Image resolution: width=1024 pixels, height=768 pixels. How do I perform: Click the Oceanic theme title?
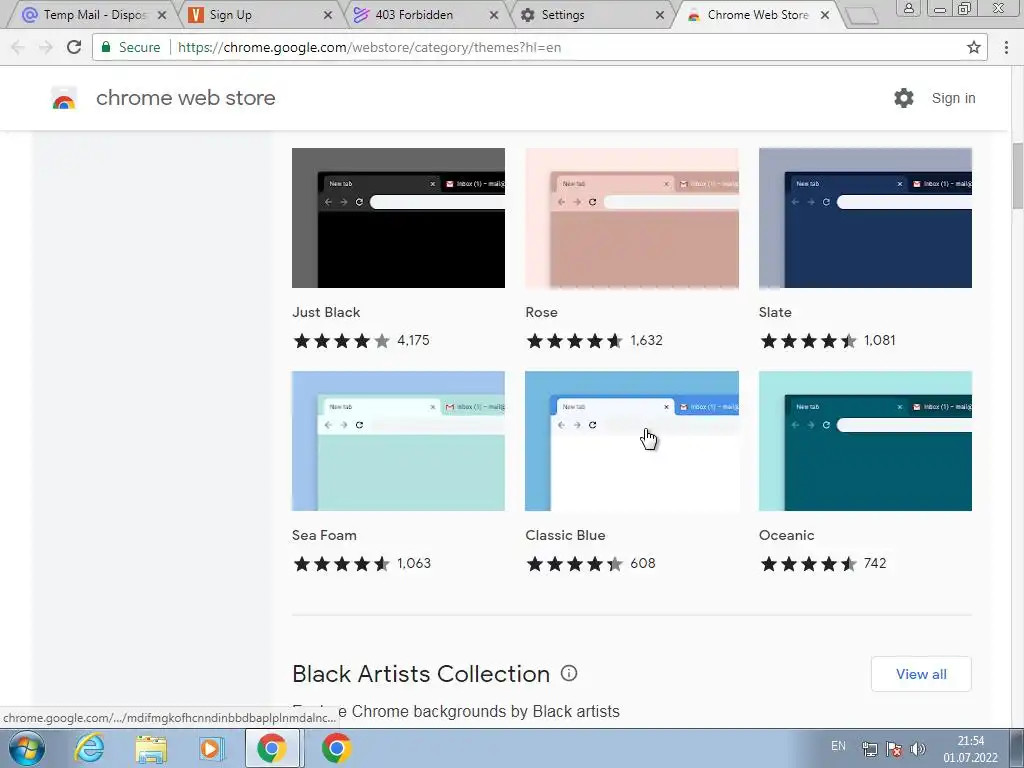pyautogui.click(x=786, y=535)
